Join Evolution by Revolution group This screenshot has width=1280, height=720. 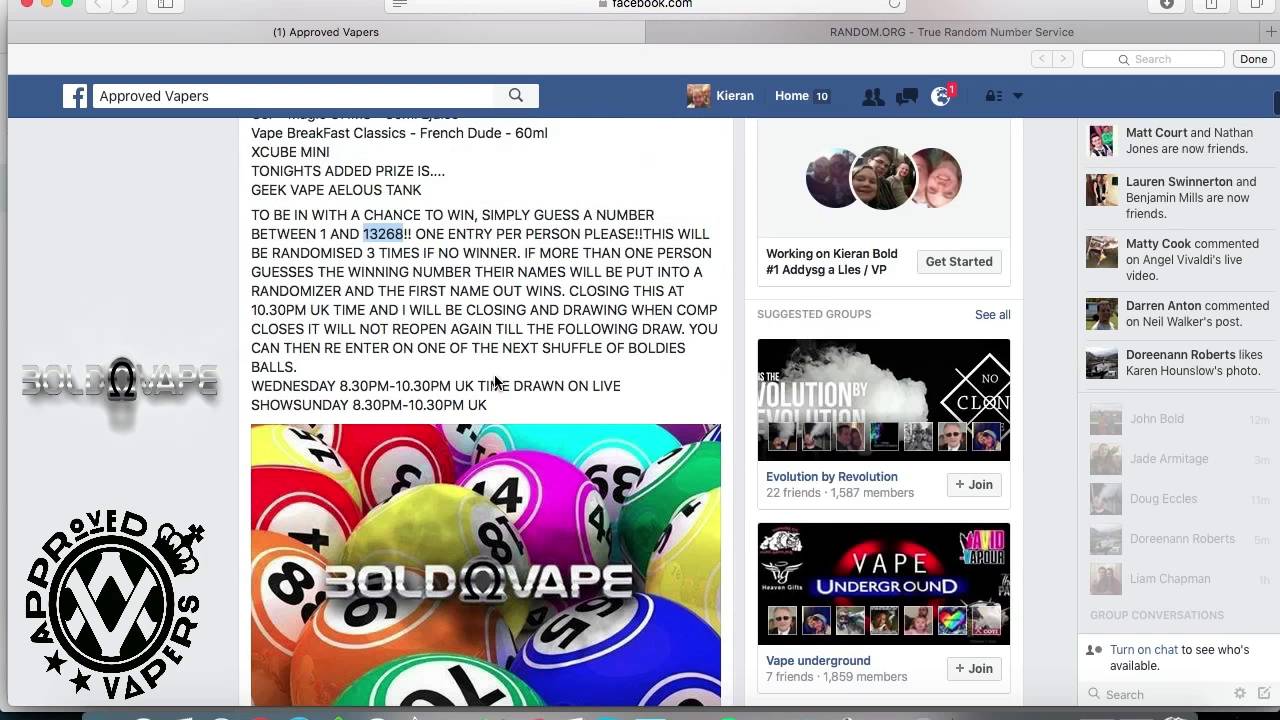[974, 484]
